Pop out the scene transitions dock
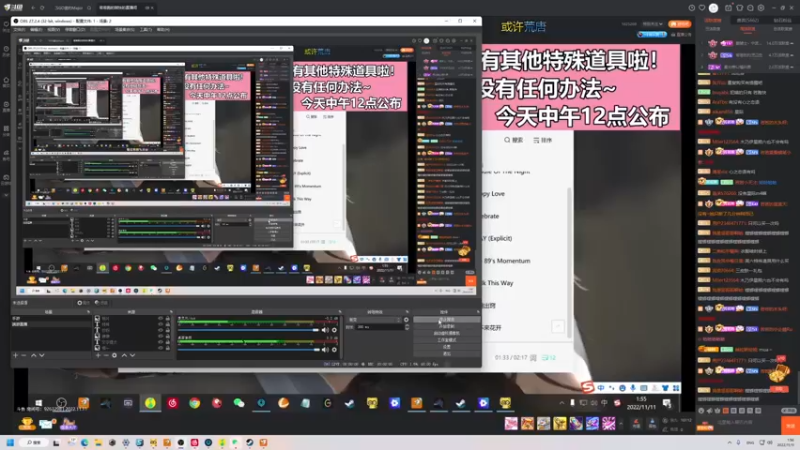The image size is (800, 450). pos(407,312)
